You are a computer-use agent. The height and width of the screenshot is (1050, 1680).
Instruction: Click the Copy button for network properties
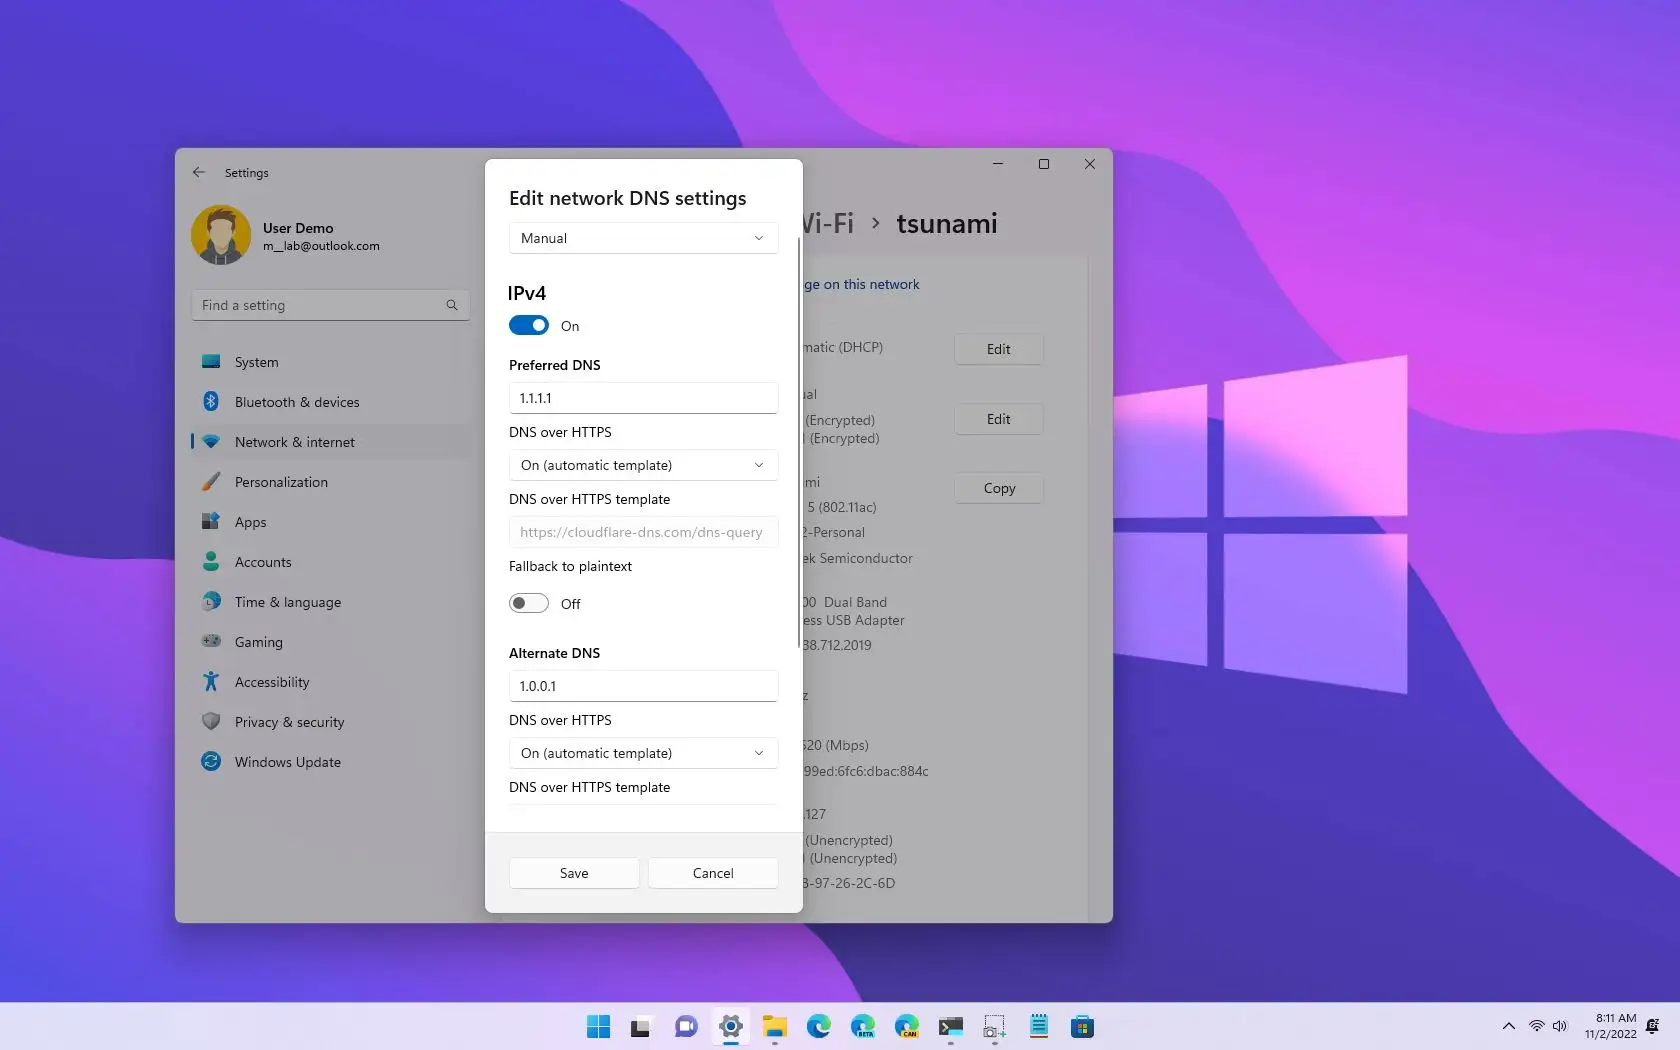(x=997, y=488)
